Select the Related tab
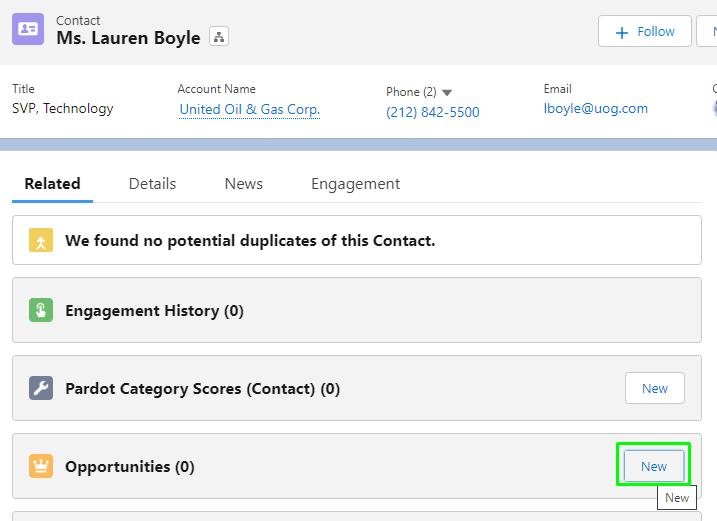The height and width of the screenshot is (521, 717). (x=53, y=184)
